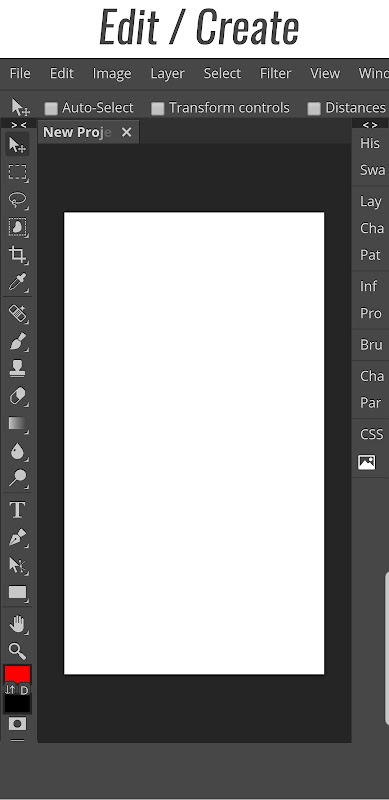Pick the Crop tool

18,254
